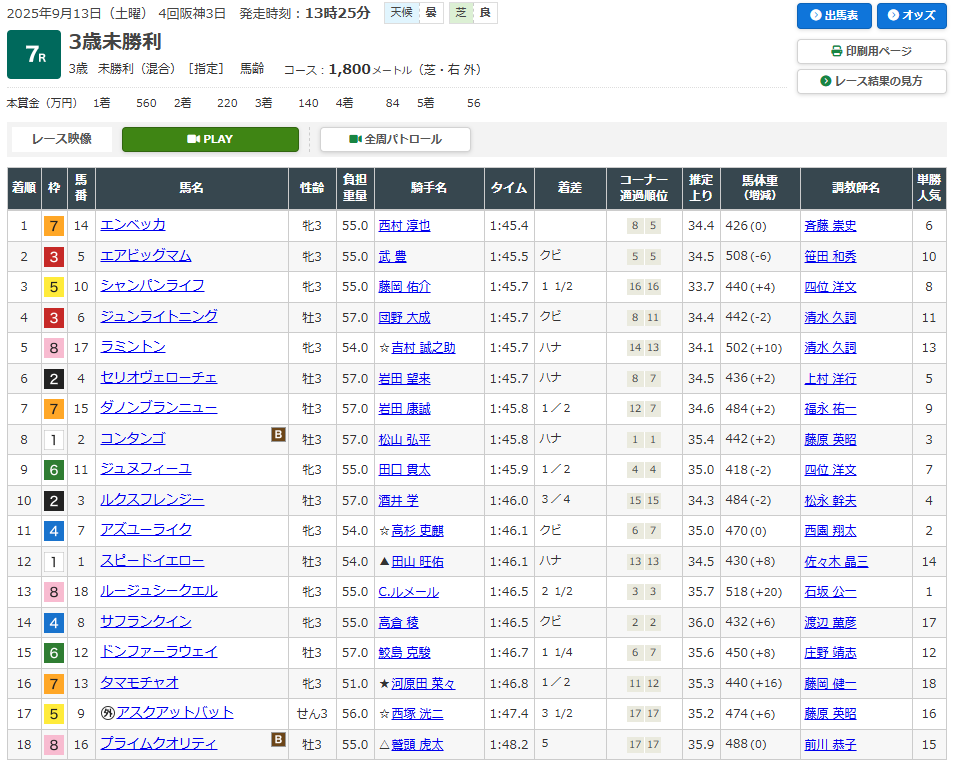Click the orange frame 7 box for エンベッカ
The image size is (953, 765).
53,226
